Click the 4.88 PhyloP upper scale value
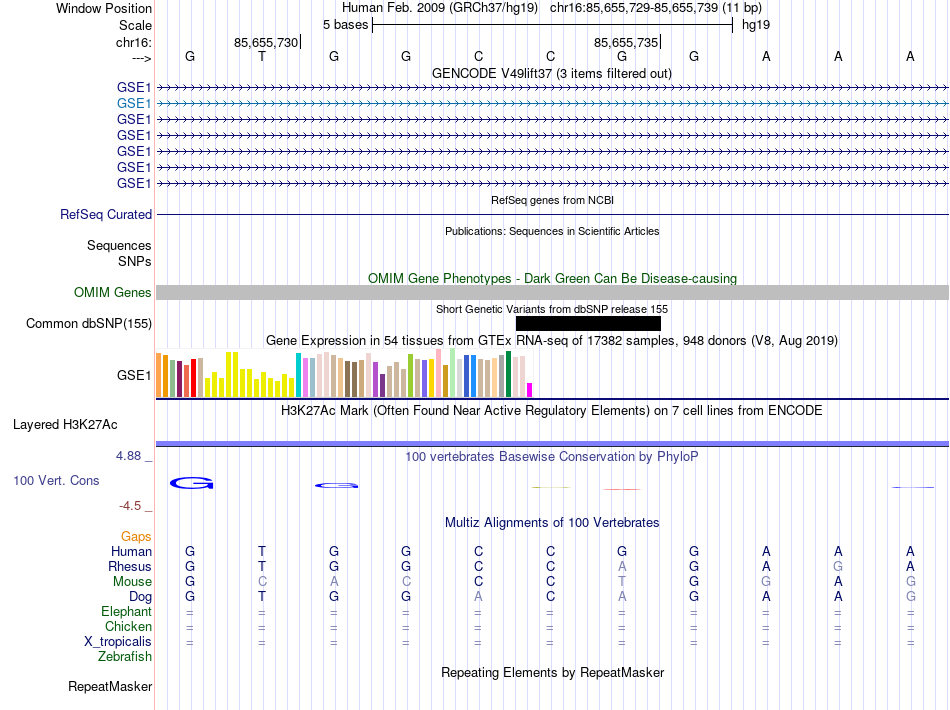The image size is (950, 710). tap(129, 456)
